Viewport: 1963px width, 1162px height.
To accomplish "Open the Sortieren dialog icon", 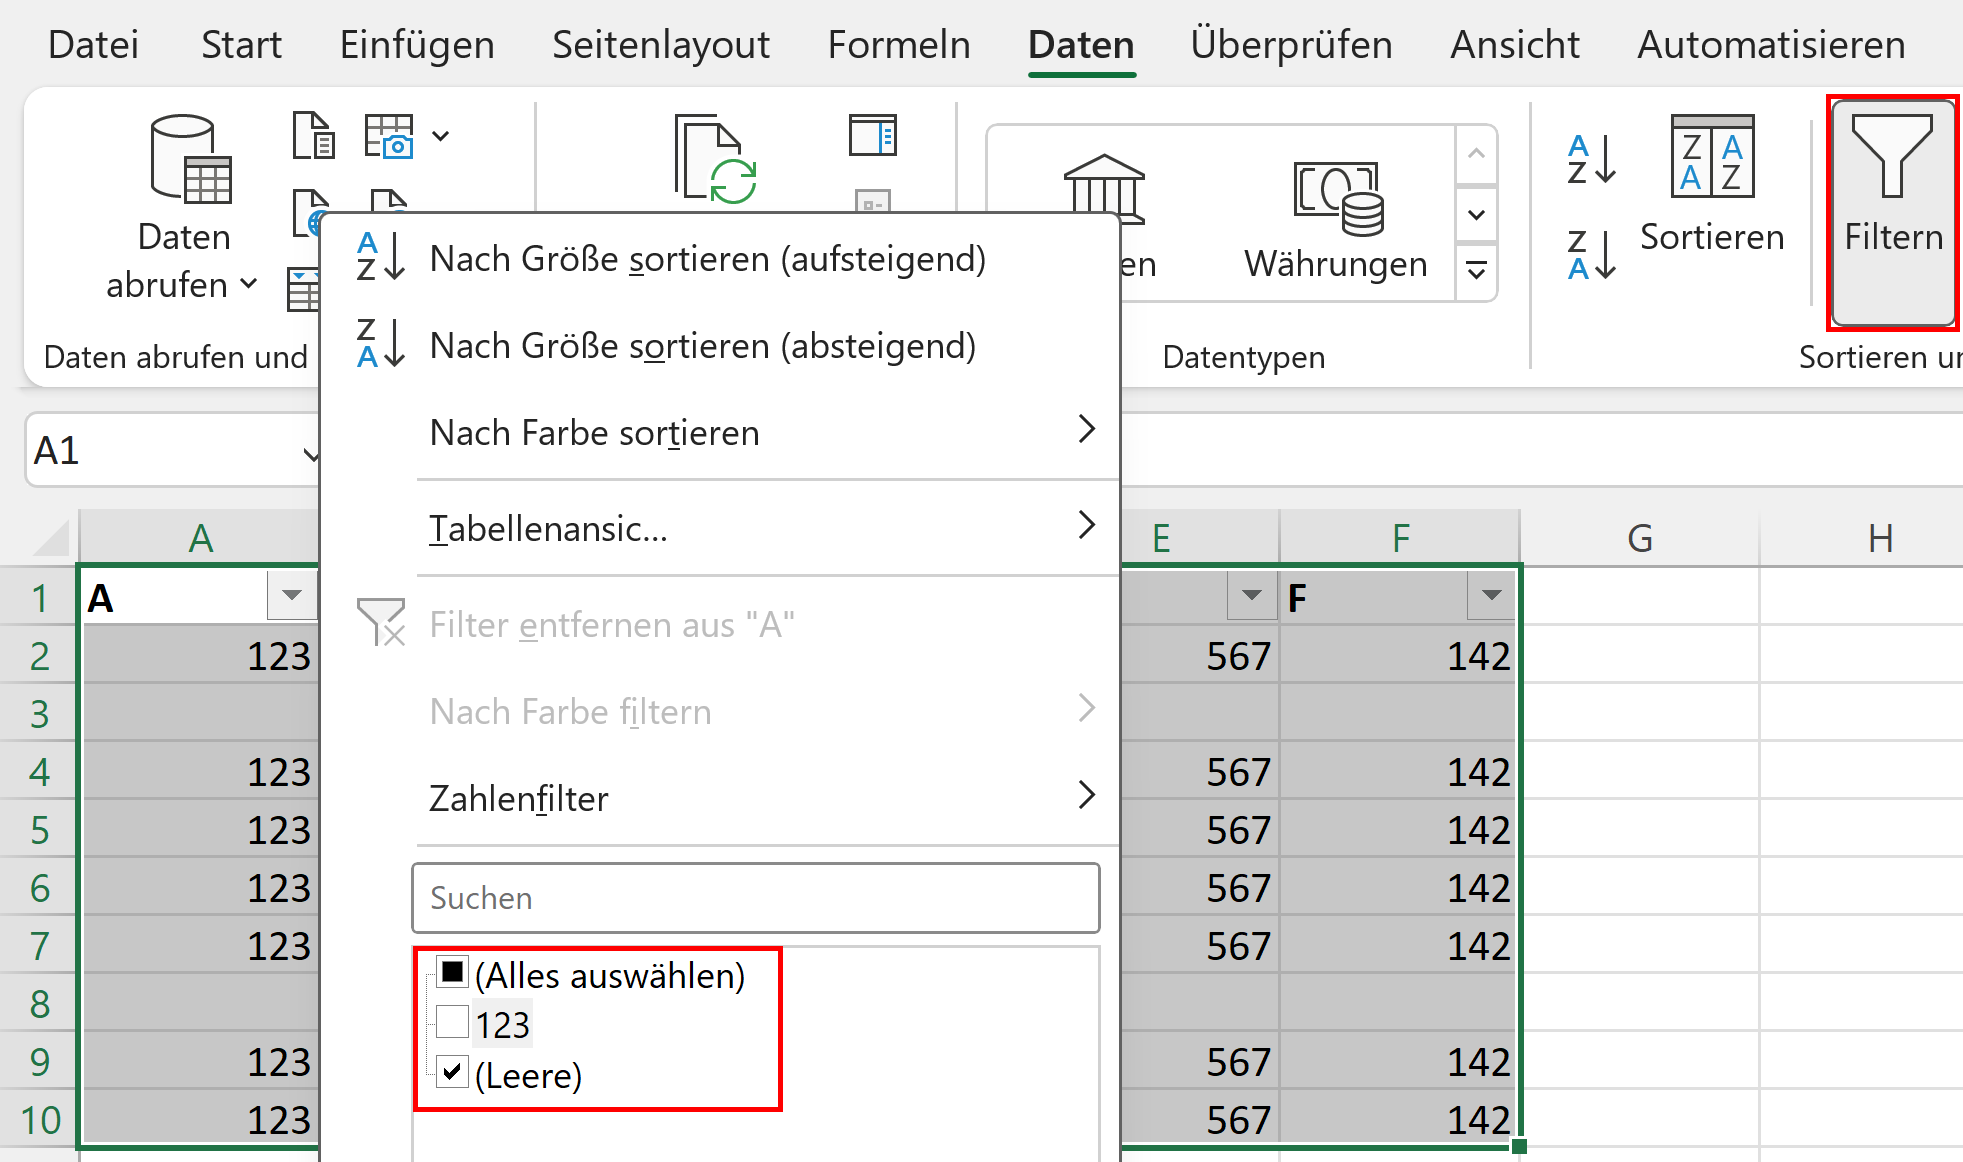I will (x=1712, y=156).
